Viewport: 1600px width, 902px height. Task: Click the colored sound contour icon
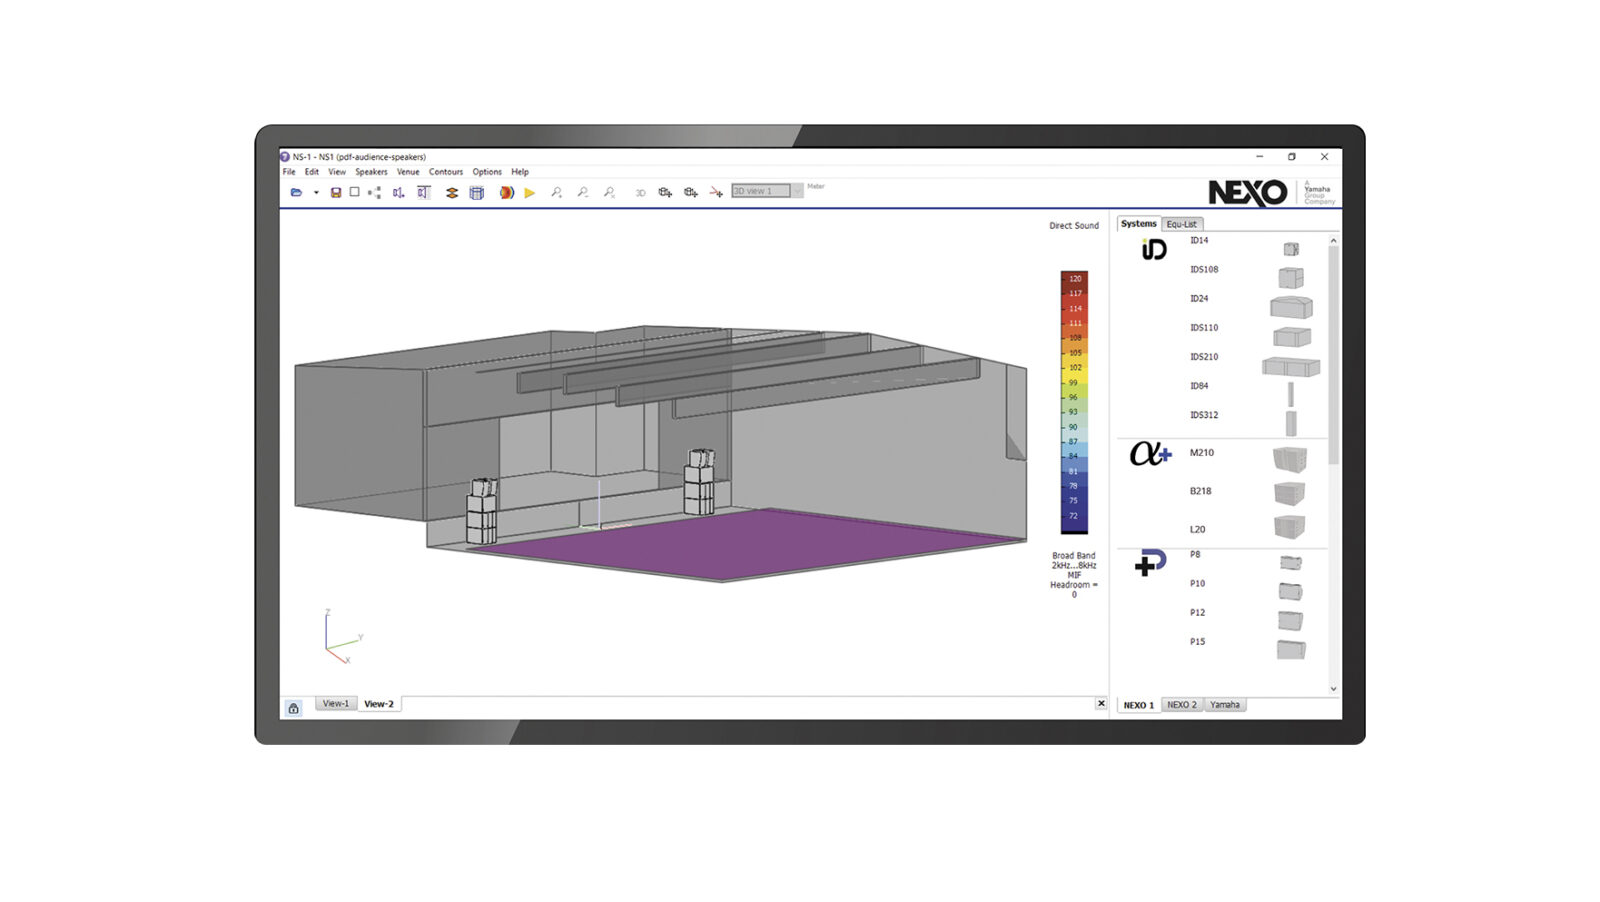point(507,192)
